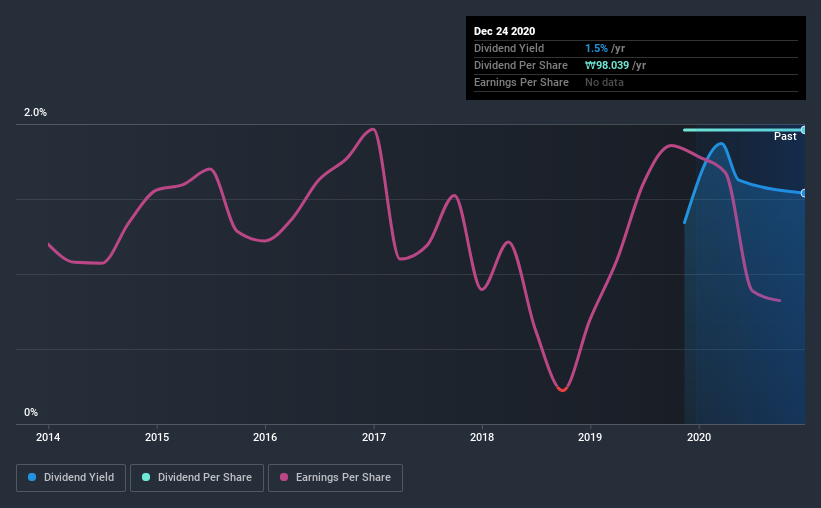
Task: Select the 2014 x-axis label
Action: [x=48, y=437]
